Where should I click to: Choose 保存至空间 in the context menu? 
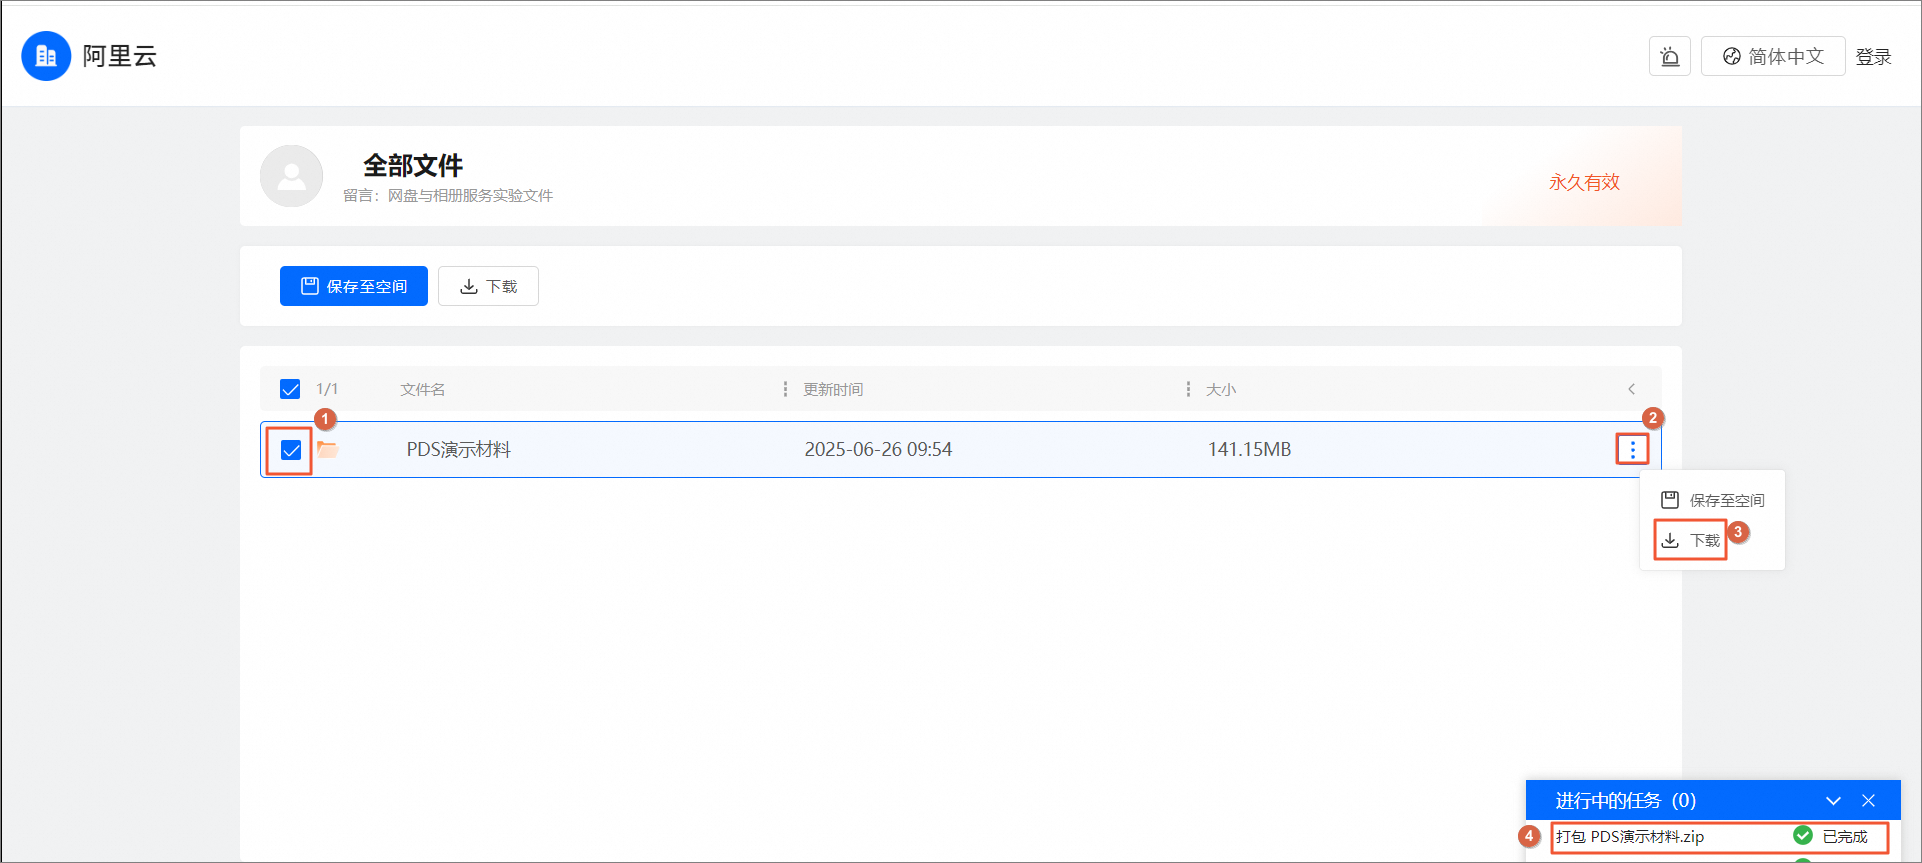tap(1712, 500)
